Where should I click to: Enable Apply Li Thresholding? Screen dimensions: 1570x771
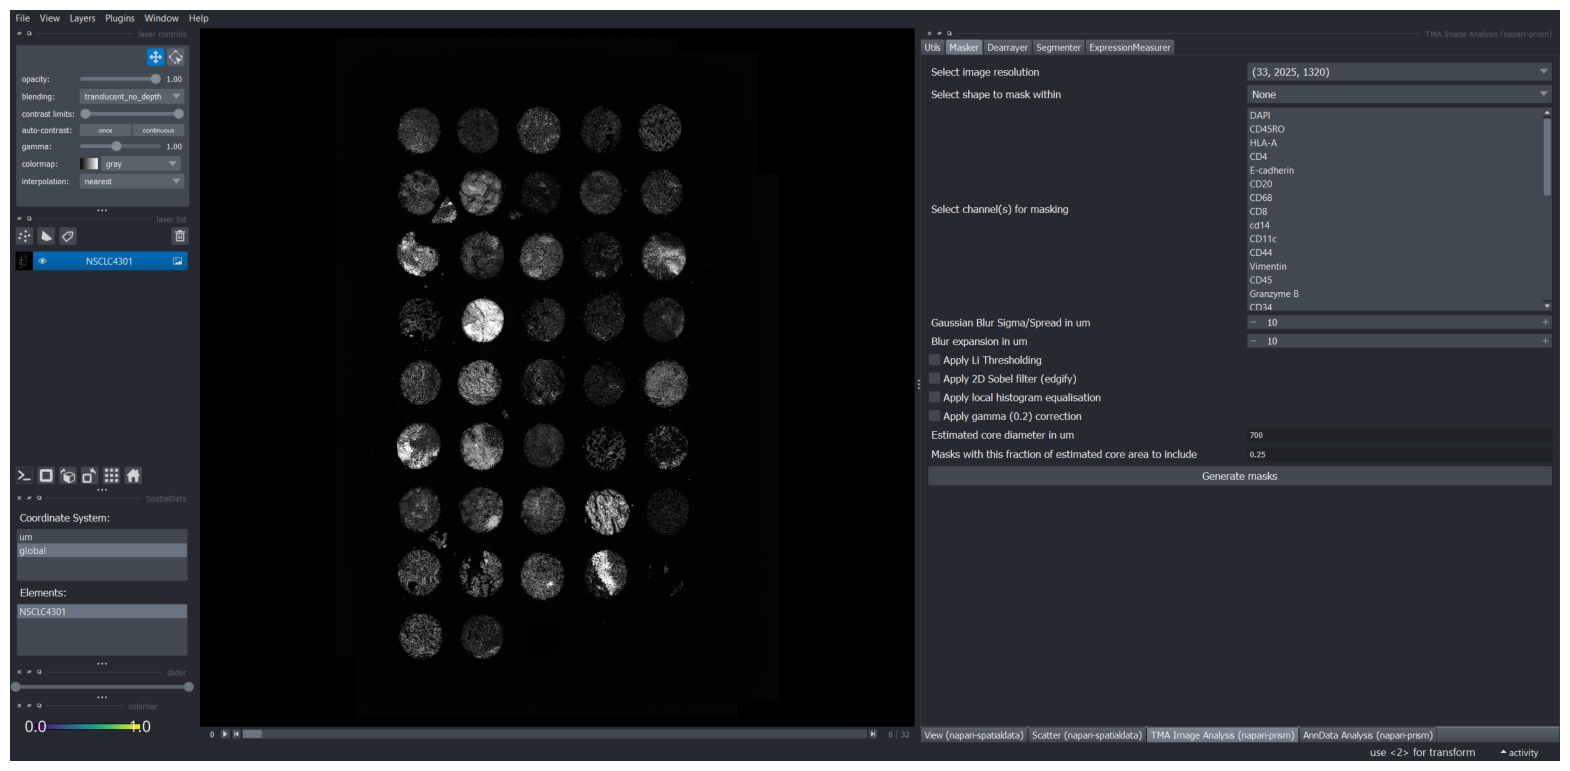(934, 360)
